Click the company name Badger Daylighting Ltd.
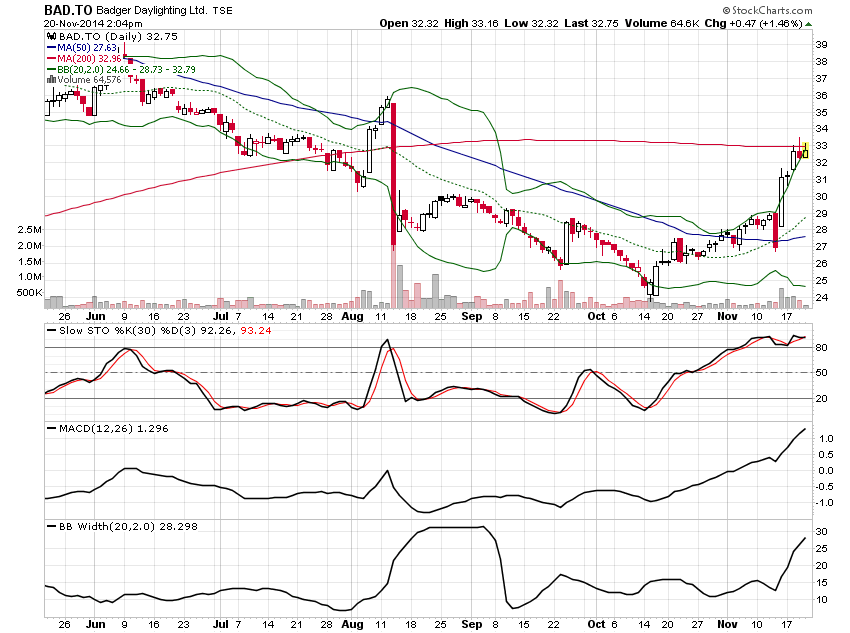850x633 pixels. click(x=152, y=10)
